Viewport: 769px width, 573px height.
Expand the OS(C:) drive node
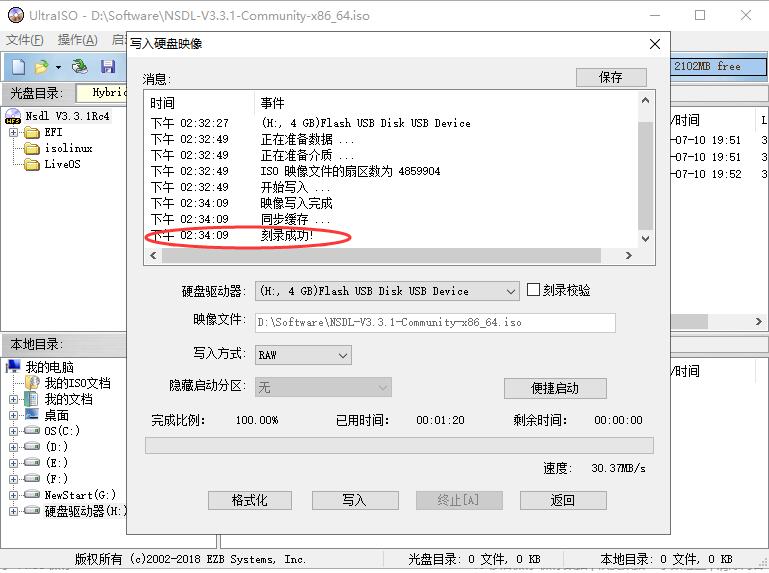pos(14,432)
